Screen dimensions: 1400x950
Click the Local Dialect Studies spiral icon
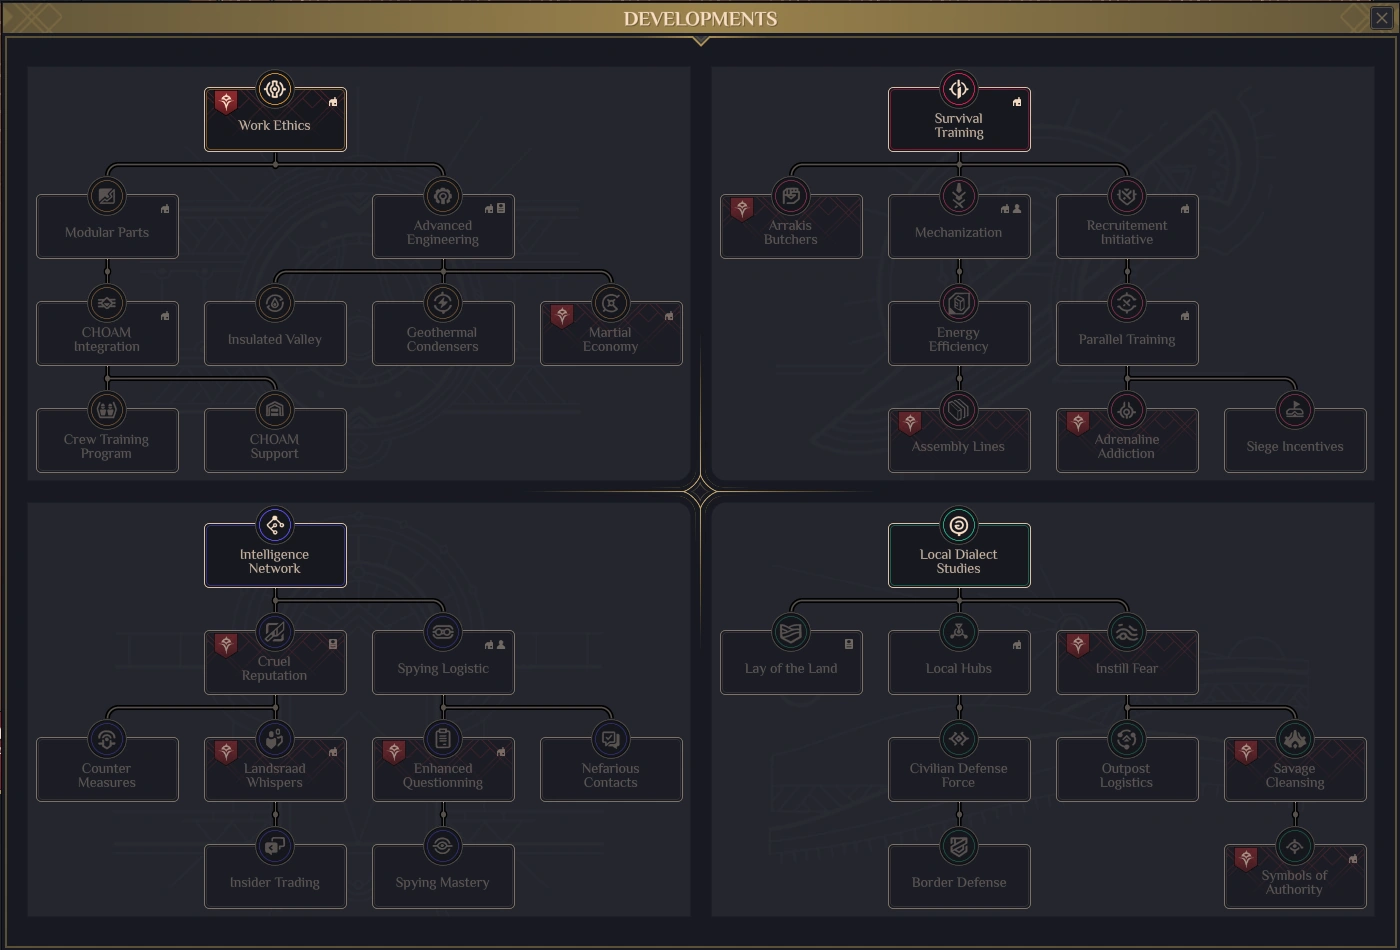[959, 525]
